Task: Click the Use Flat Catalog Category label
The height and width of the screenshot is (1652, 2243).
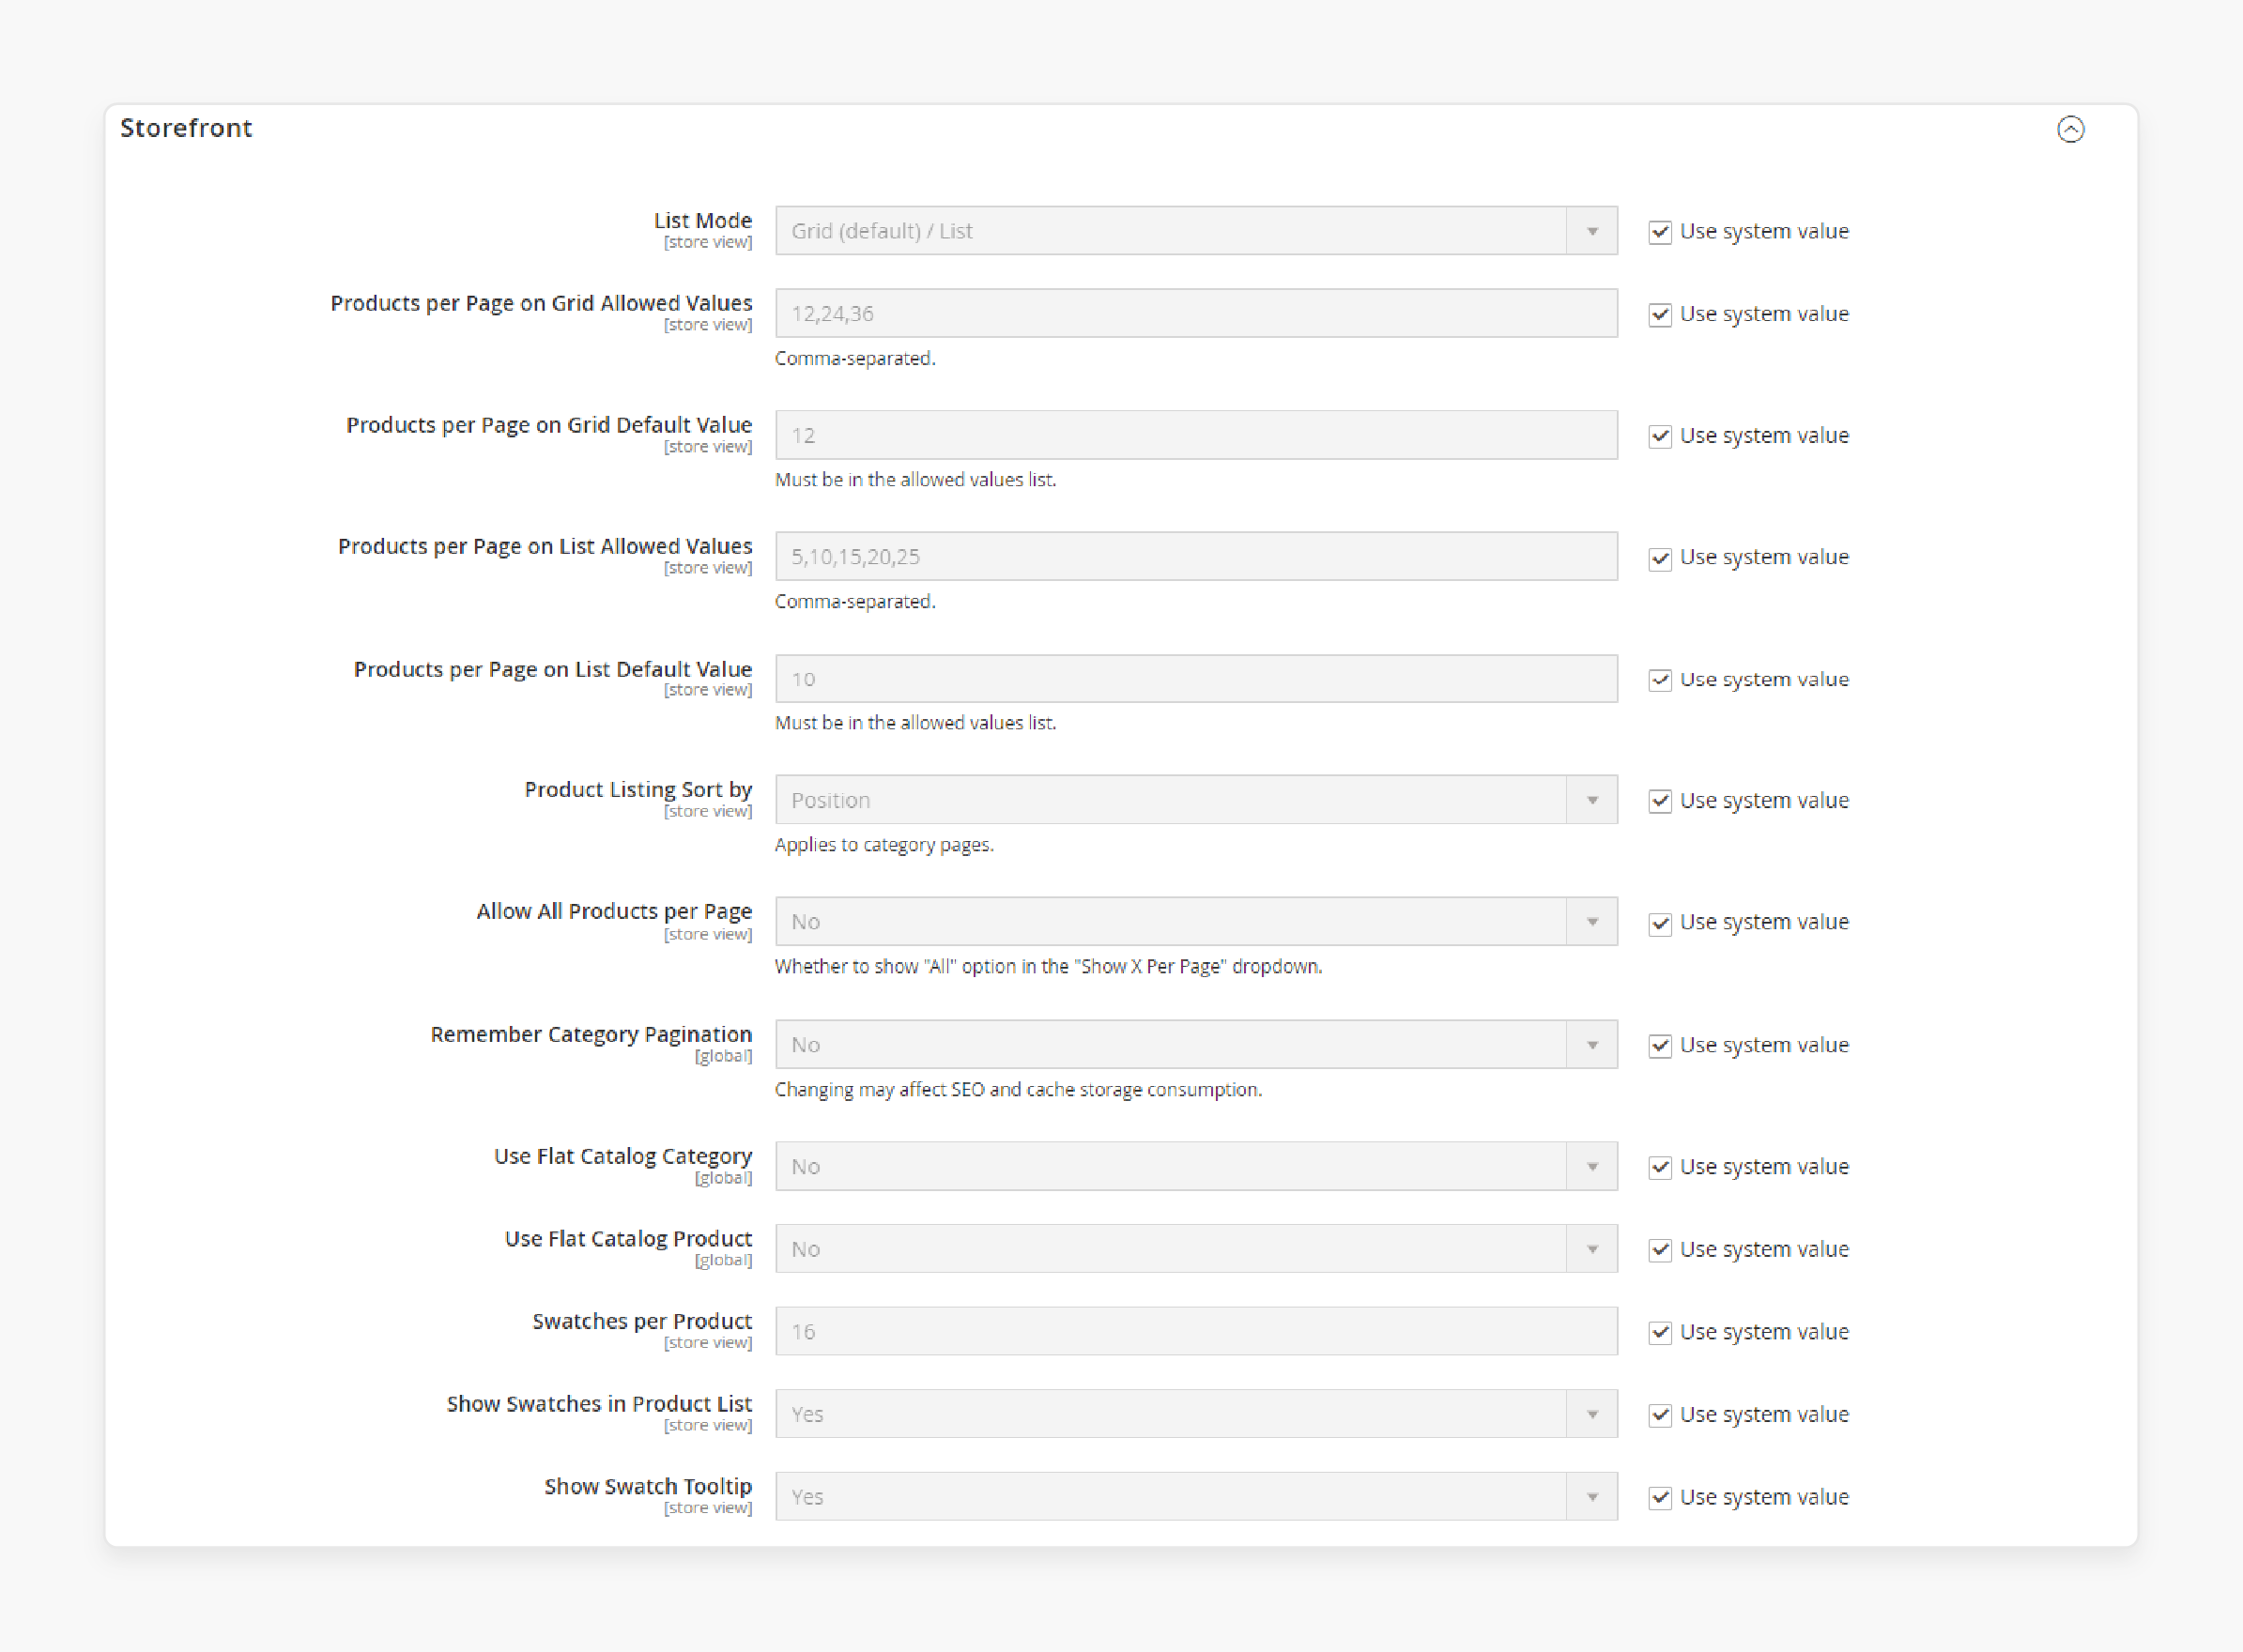Action: (x=623, y=1157)
